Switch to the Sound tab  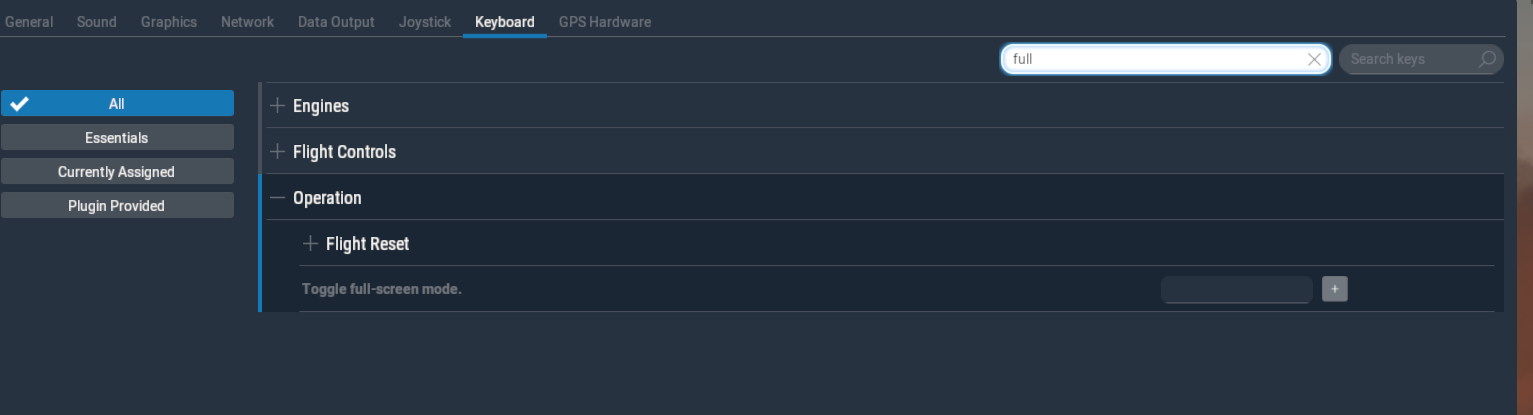coord(96,21)
